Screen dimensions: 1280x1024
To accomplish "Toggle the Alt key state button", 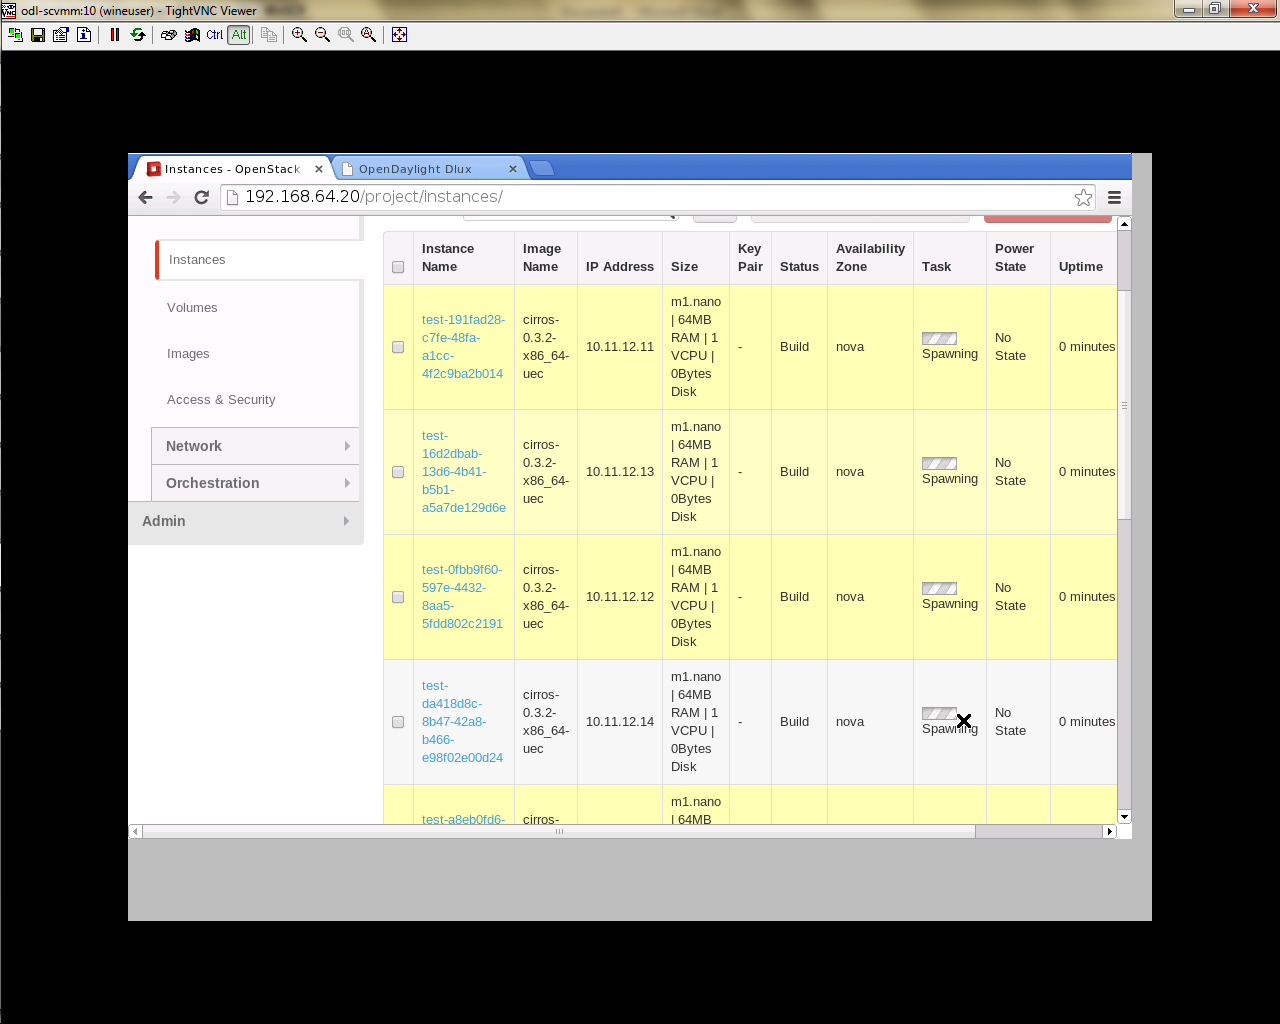I will click(x=239, y=34).
